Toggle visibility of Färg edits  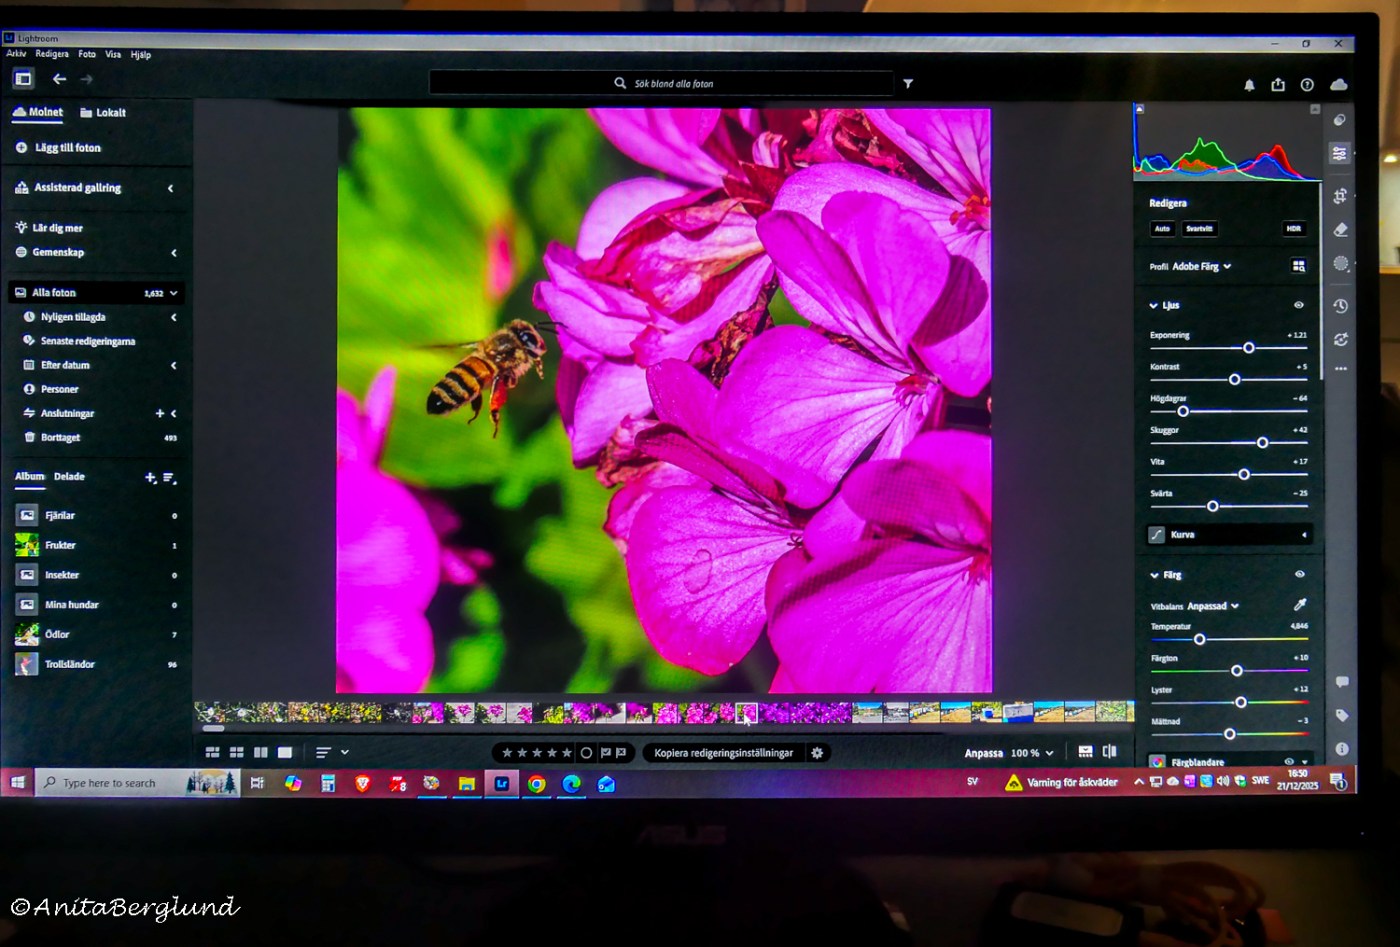(x=1299, y=575)
